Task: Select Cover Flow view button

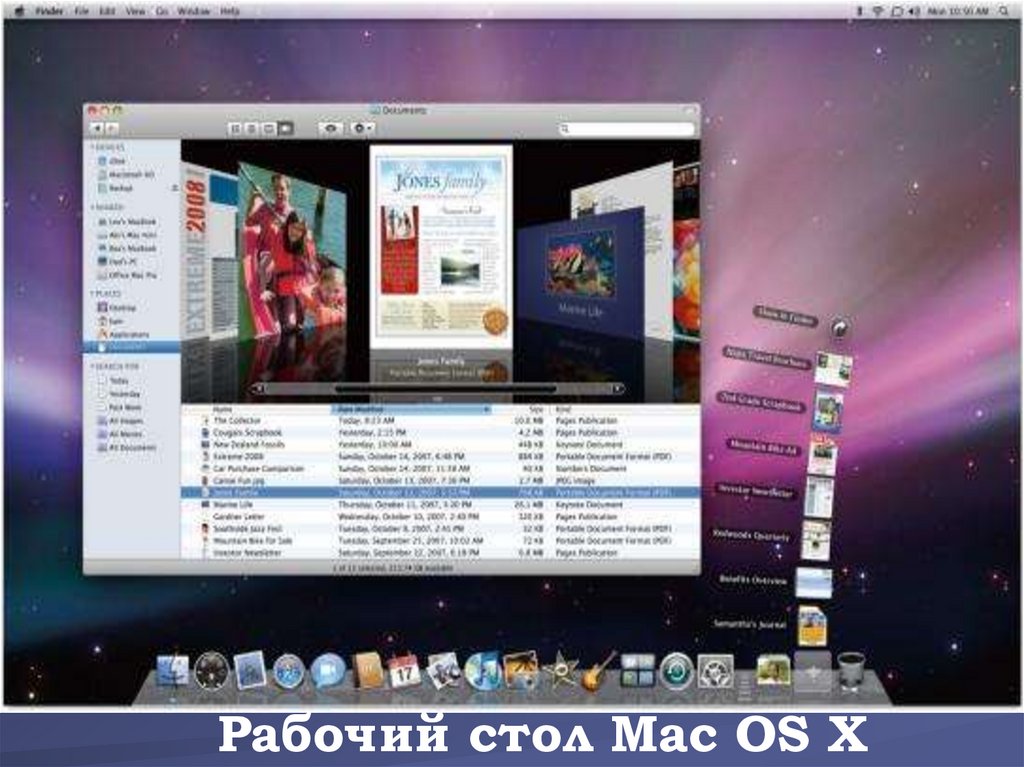Action: click(x=285, y=129)
